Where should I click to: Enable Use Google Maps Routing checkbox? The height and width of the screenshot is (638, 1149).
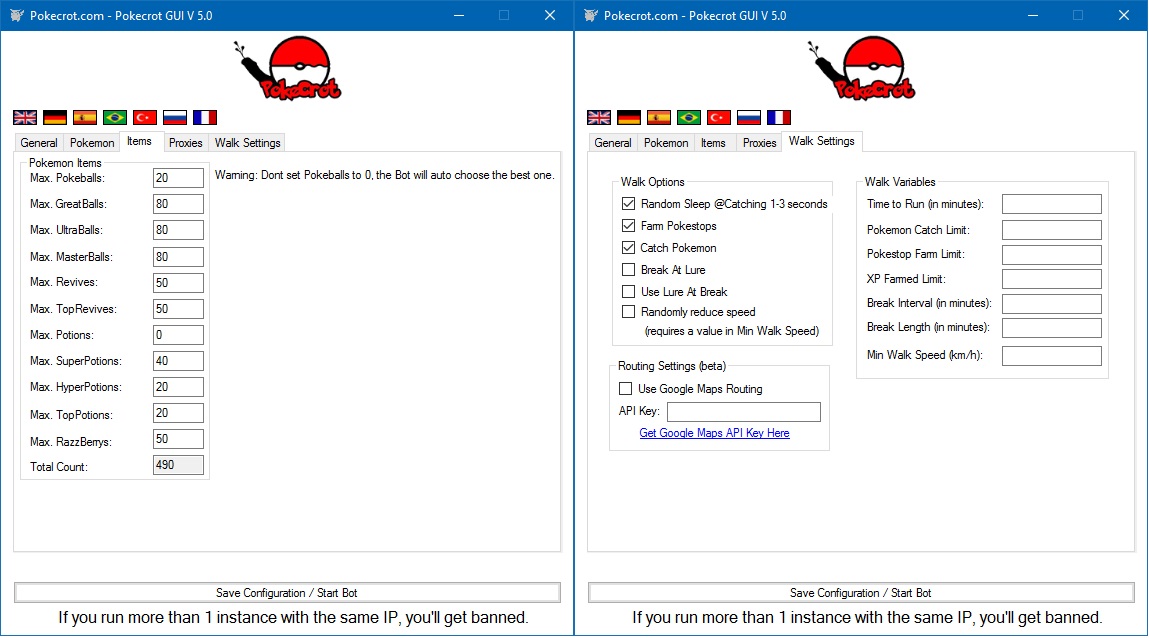pyautogui.click(x=625, y=388)
